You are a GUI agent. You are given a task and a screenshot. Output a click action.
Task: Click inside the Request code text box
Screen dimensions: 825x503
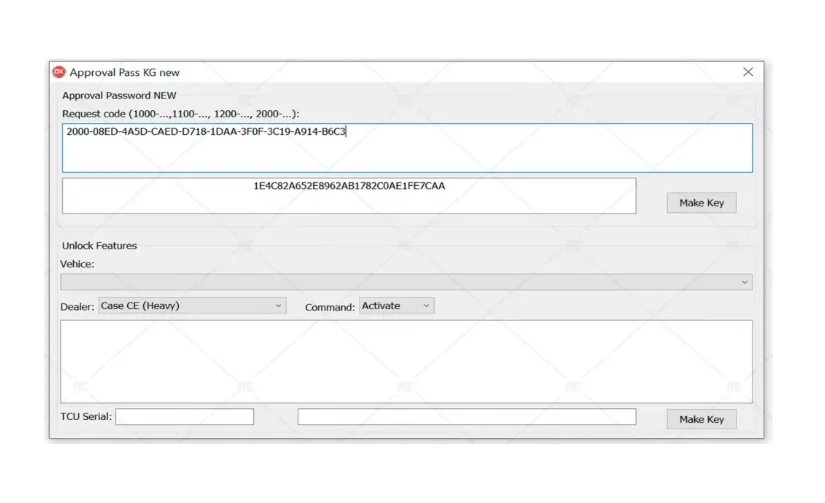(407, 148)
